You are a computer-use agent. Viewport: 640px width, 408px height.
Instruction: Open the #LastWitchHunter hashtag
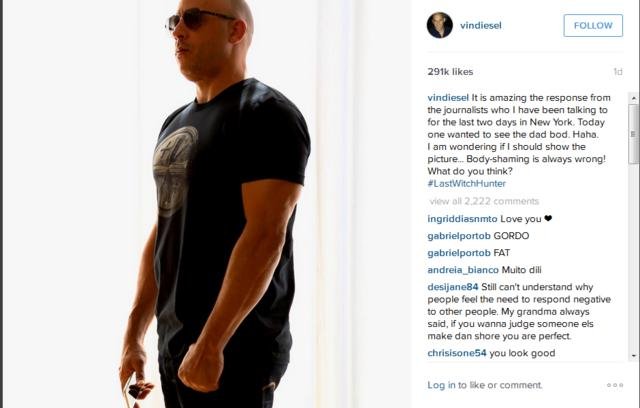[467, 184]
